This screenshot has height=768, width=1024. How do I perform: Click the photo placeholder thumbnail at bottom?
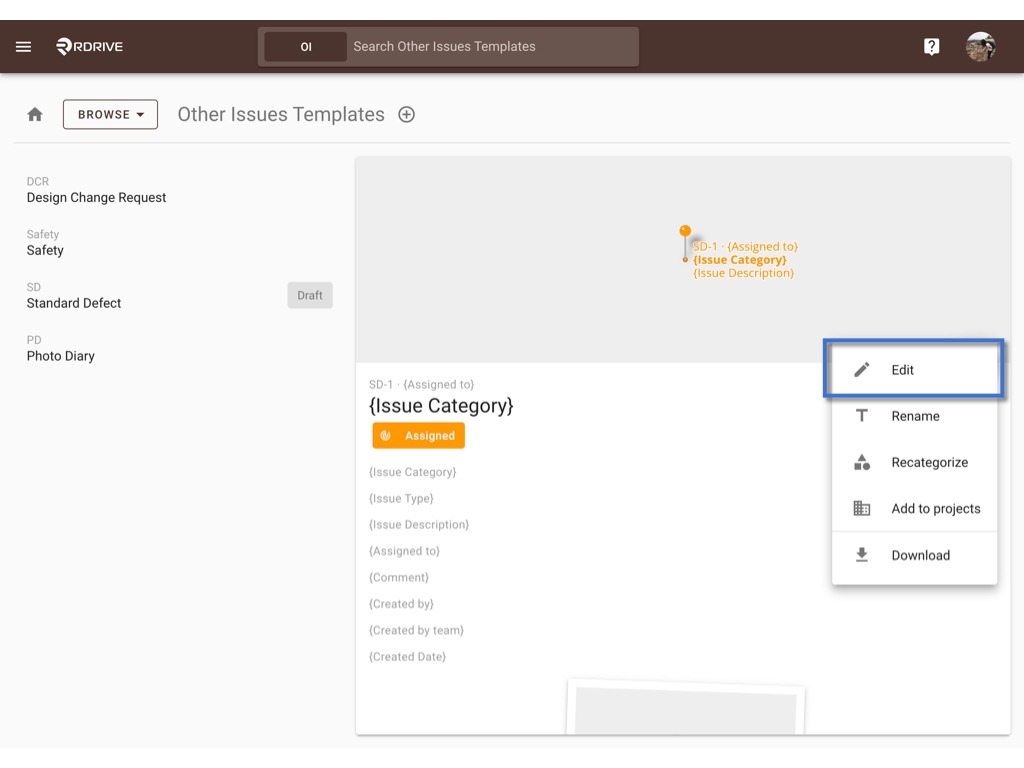(x=685, y=707)
